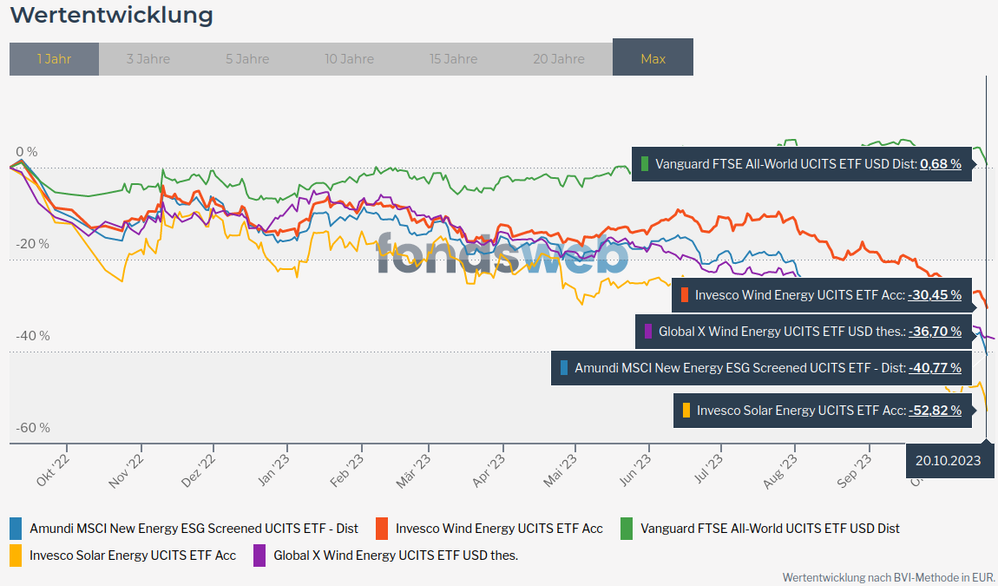This screenshot has width=998, height=586.
Task: Click the green Vanguard legend color swatch
Action: click(627, 528)
